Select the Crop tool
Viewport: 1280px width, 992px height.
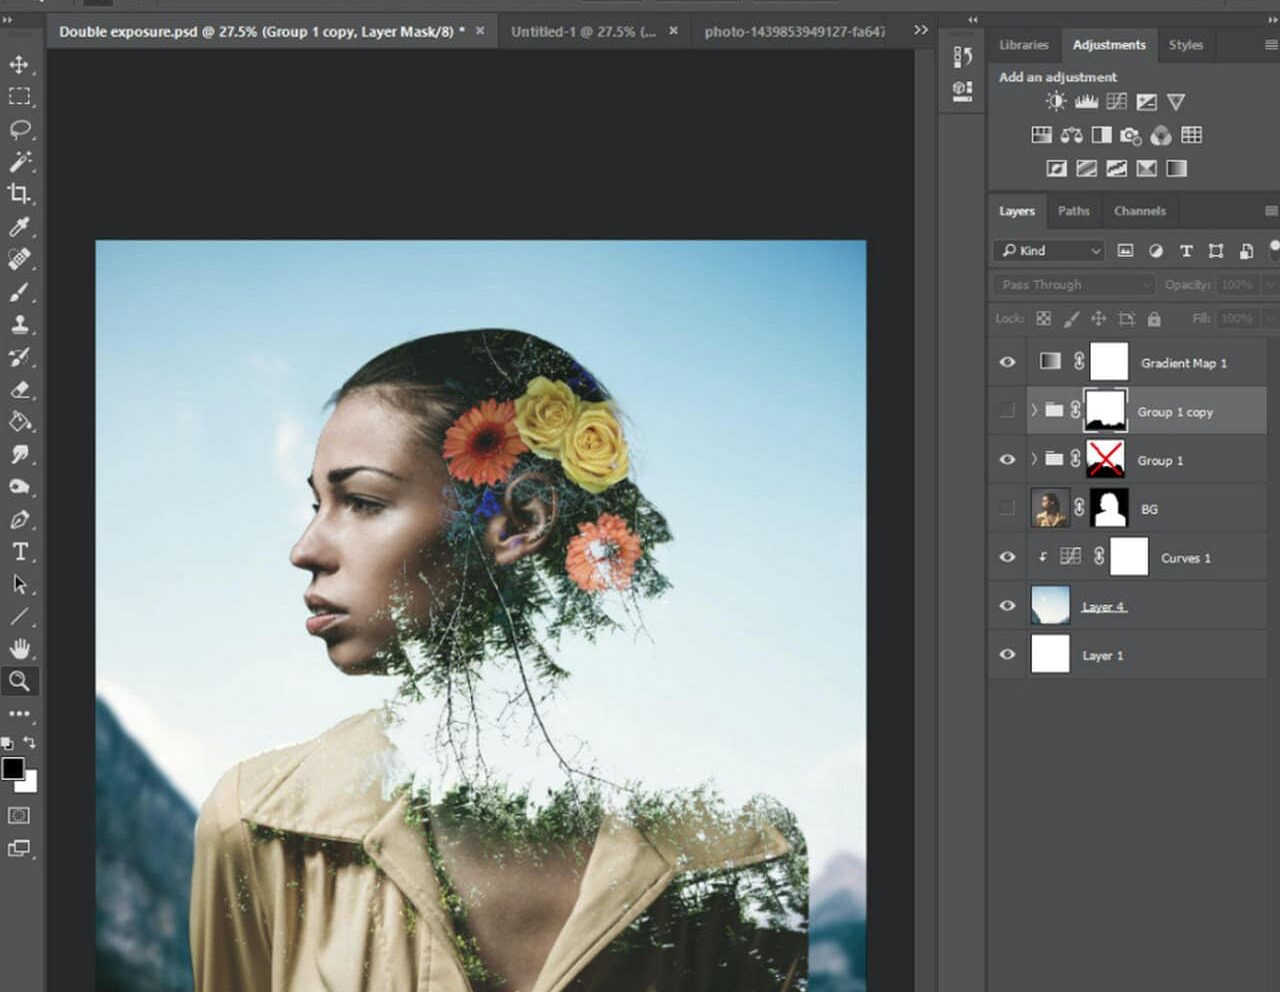[x=19, y=194]
